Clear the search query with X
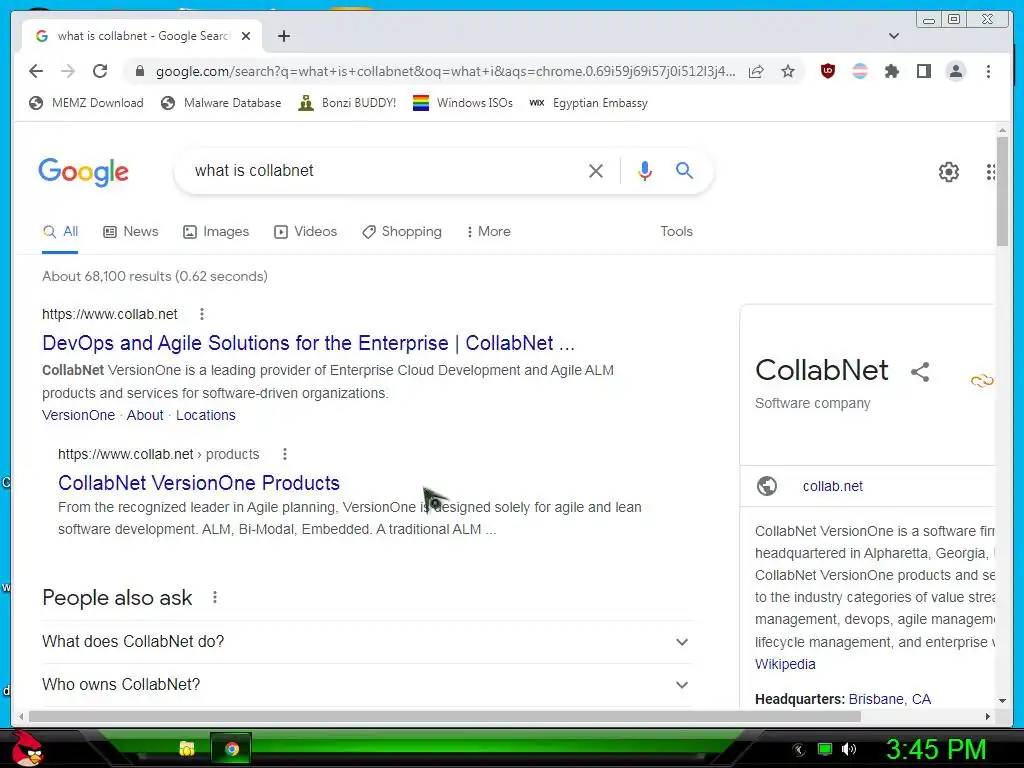 pos(596,171)
